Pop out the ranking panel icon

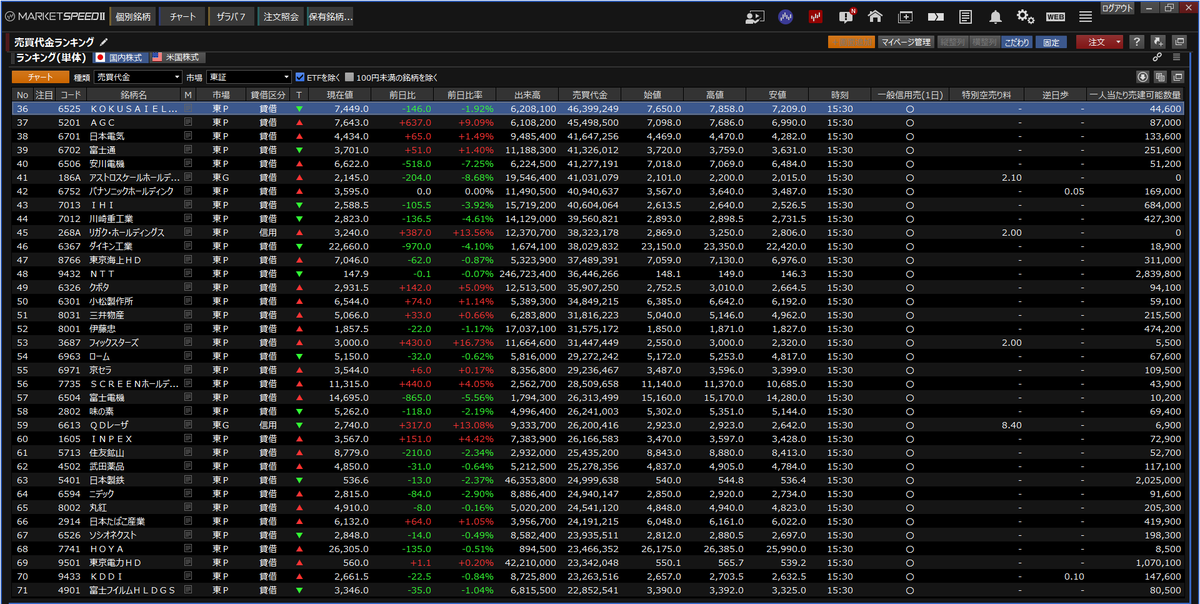click(1176, 76)
